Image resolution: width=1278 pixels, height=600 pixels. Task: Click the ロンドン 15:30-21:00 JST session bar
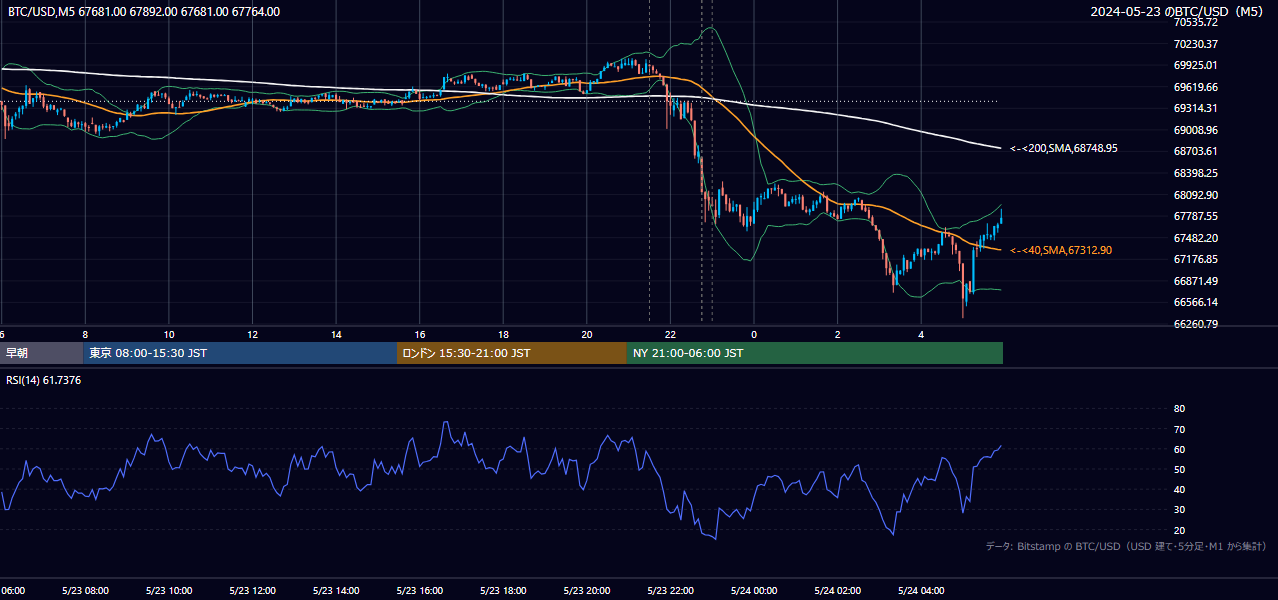[x=512, y=353]
